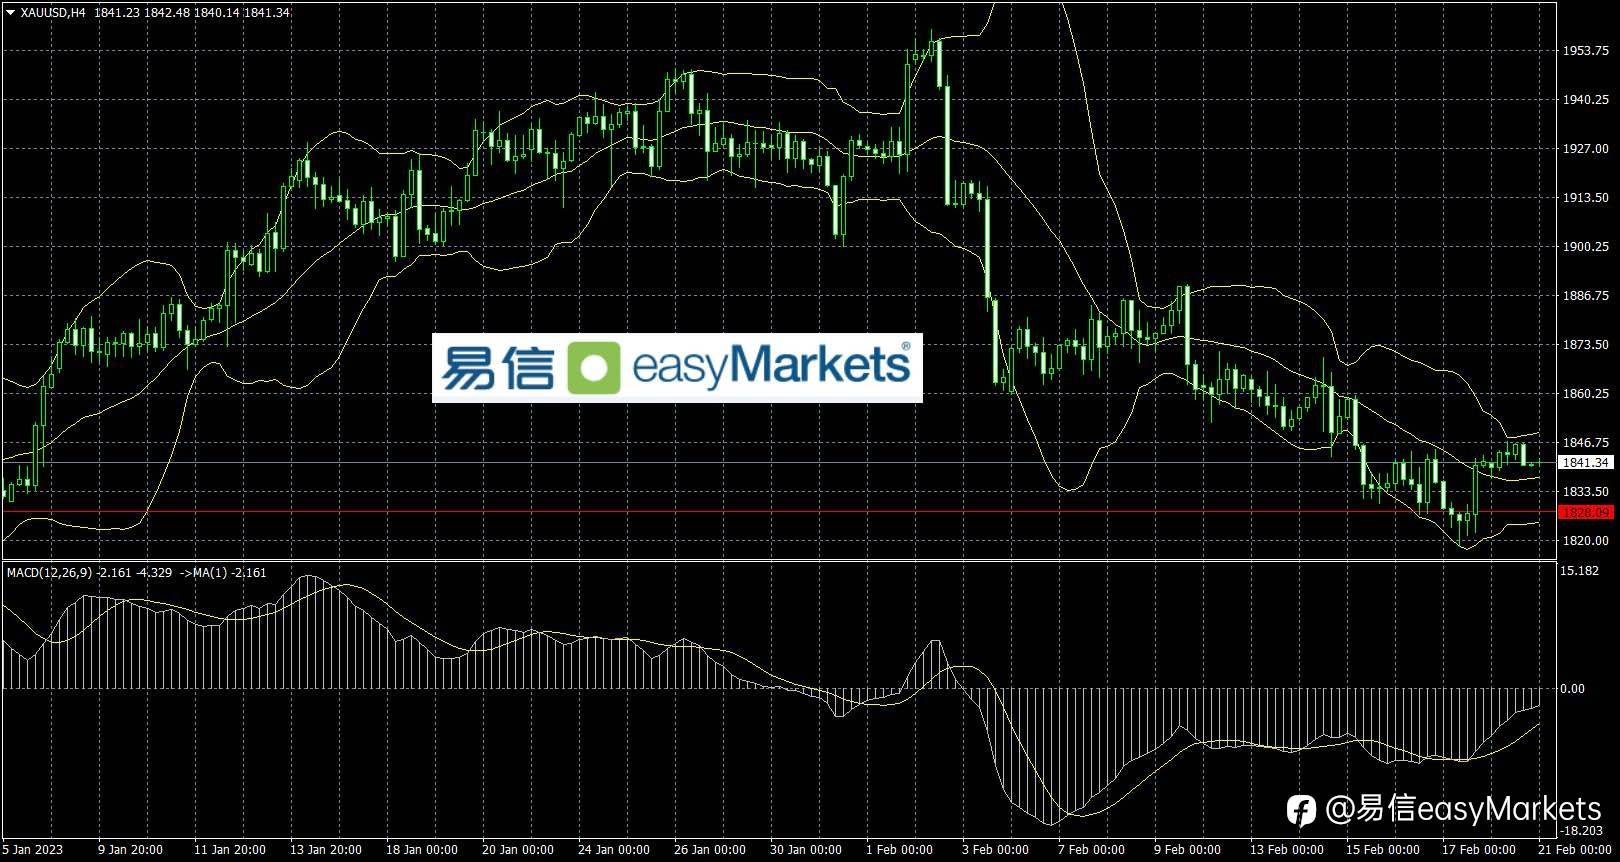The image size is (1620, 862).
Task: Click the 15 Feb 00:00 time label
Action: [1382, 850]
